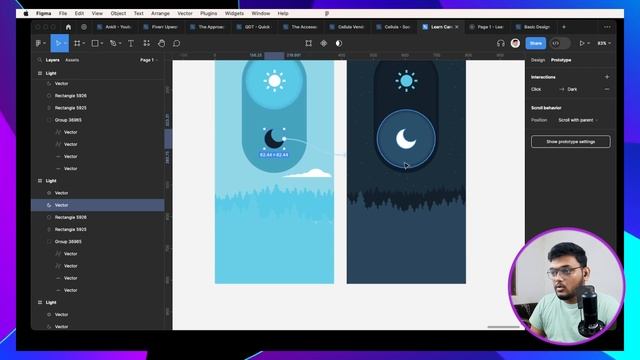Screen dimensions: 640x360
Task: Click Show prototype settings button
Action: click(571, 142)
